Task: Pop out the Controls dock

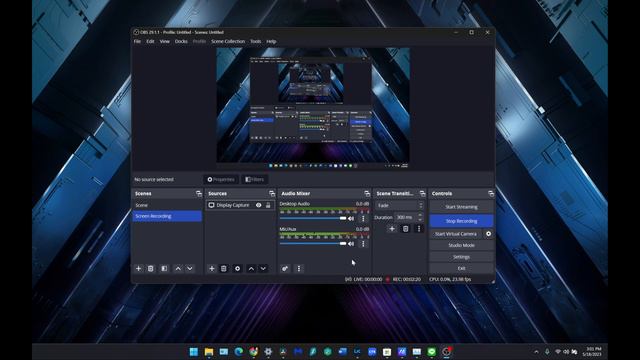Action: point(491,193)
